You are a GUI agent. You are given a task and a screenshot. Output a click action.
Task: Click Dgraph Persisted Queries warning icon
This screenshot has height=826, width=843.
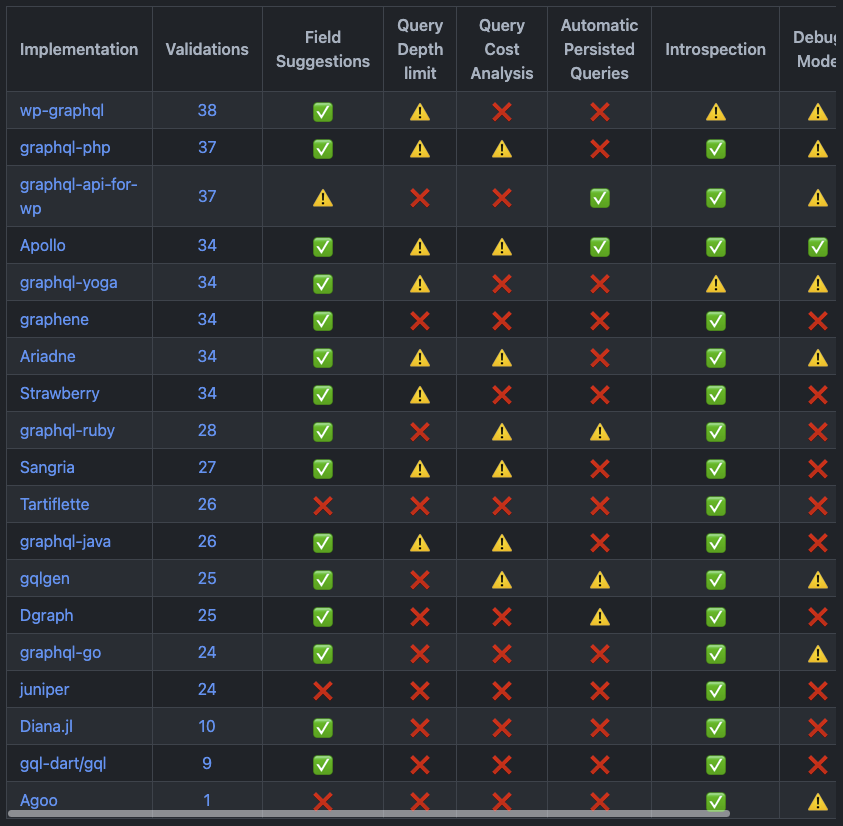(x=599, y=617)
